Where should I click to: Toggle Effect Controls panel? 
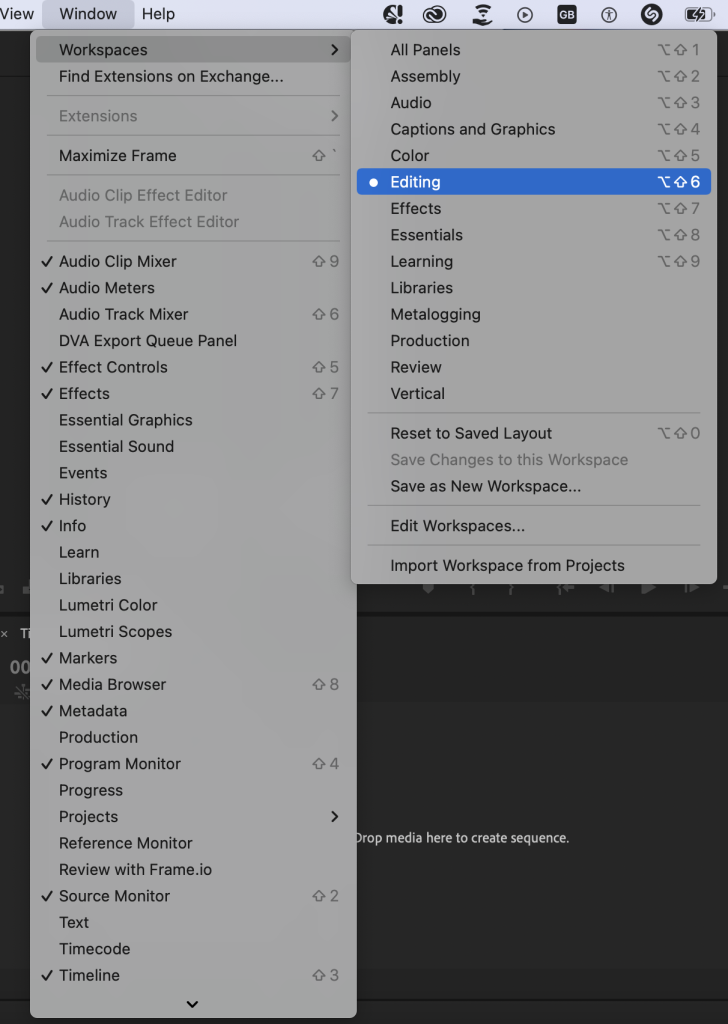point(193,367)
